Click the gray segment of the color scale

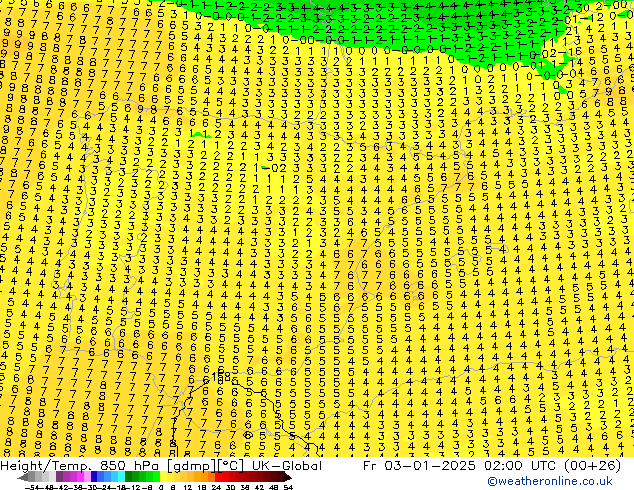(38, 477)
